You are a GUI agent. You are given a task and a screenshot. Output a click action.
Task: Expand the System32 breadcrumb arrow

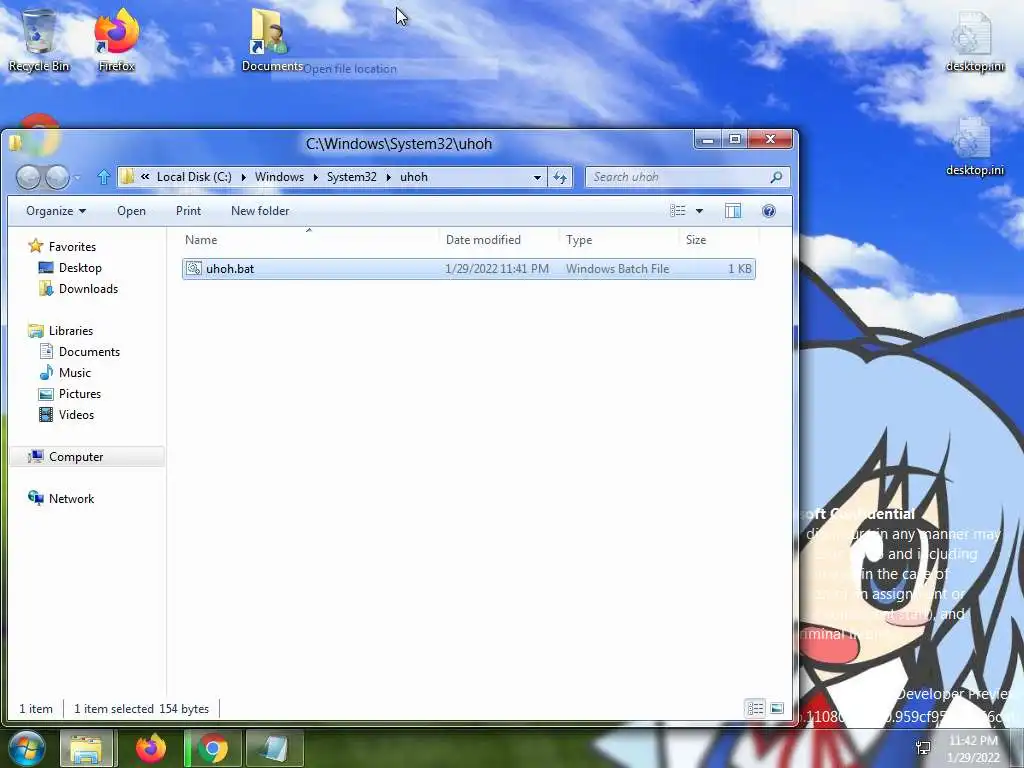[389, 177]
